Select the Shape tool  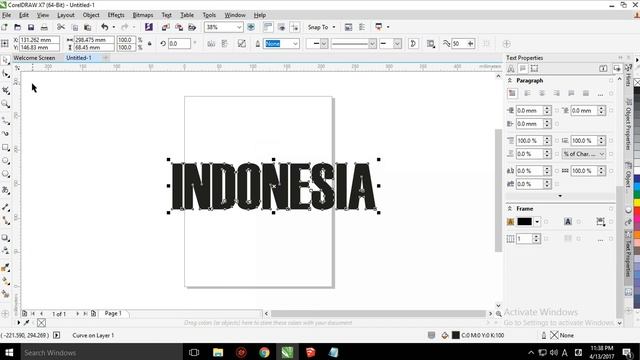pyautogui.click(x=5, y=74)
